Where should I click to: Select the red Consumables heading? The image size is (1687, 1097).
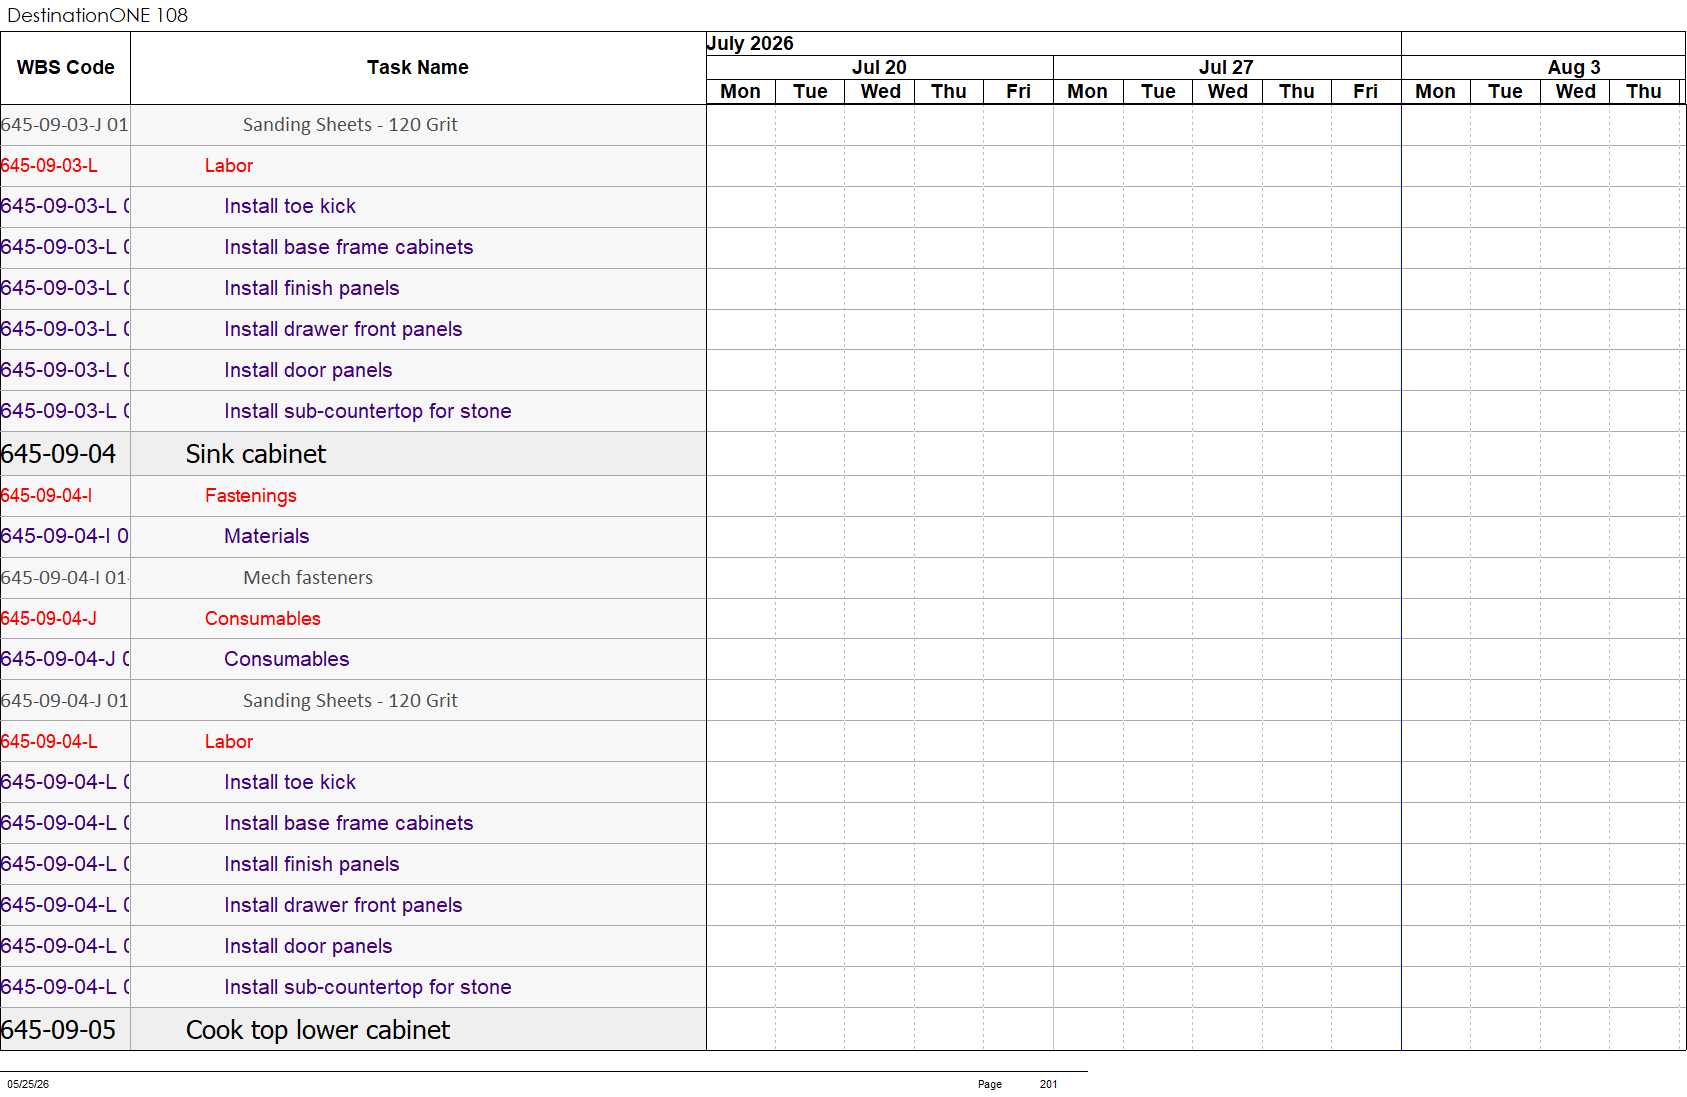(262, 619)
